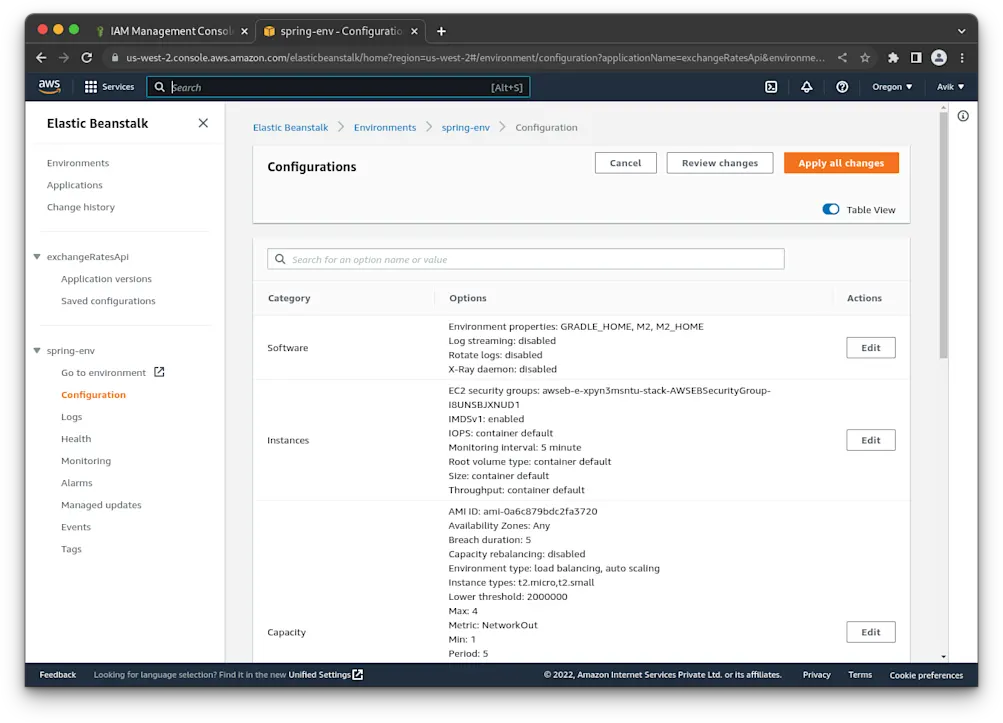This screenshot has width=1003, height=723.
Task: Open the Oregon region dropdown
Action: (891, 86)
